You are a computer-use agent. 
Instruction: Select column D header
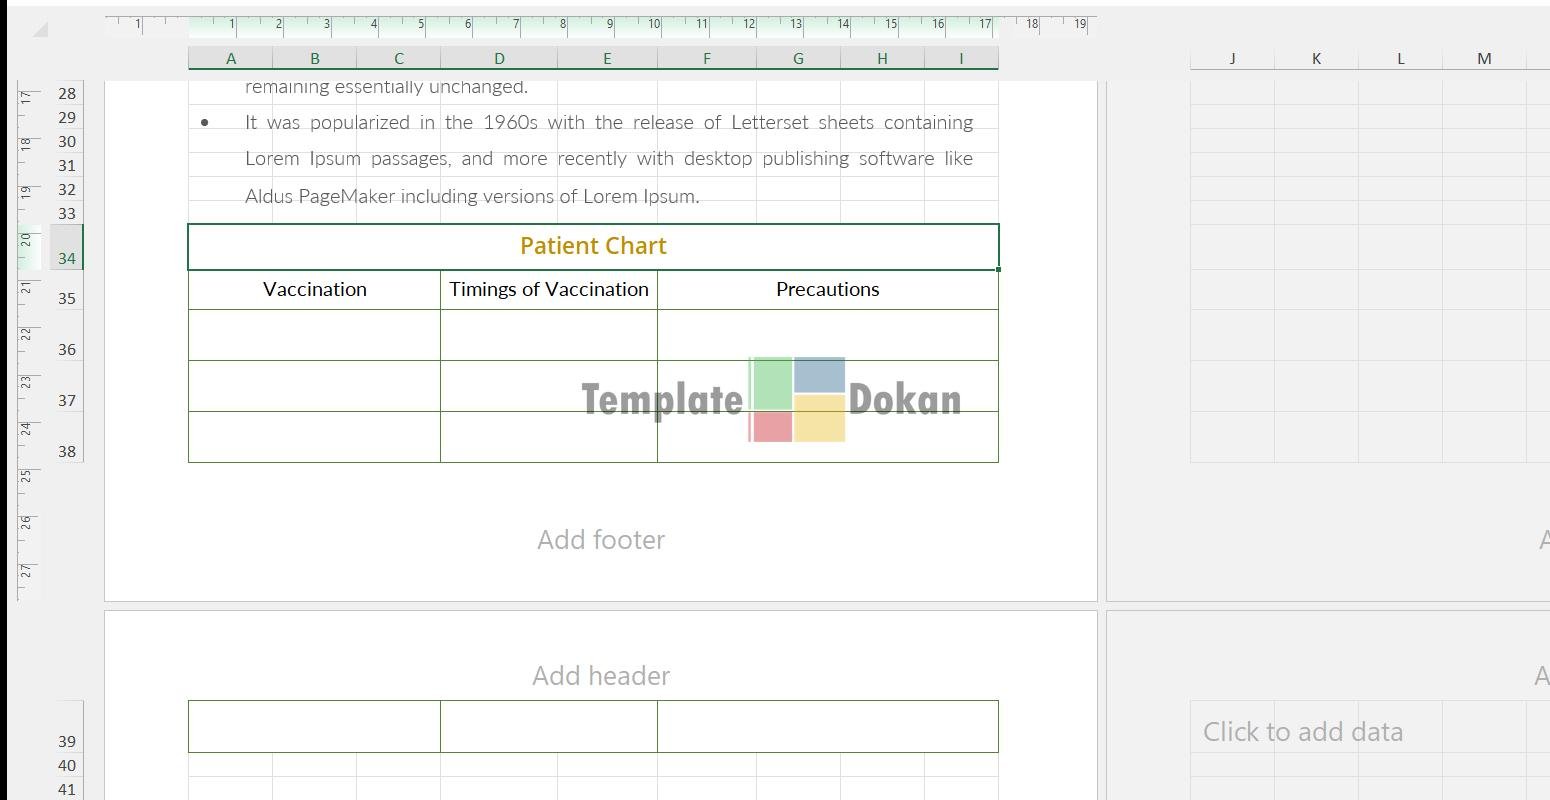499,59
